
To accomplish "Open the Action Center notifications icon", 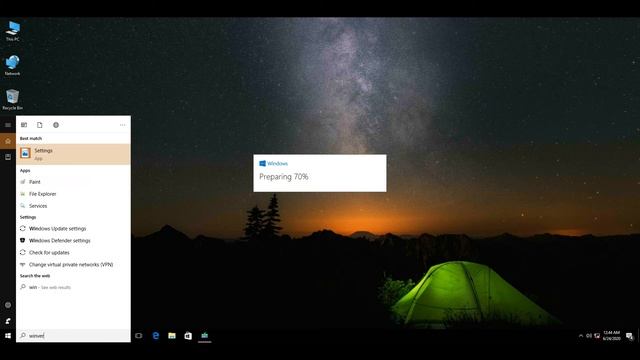I will pos(629,336).
